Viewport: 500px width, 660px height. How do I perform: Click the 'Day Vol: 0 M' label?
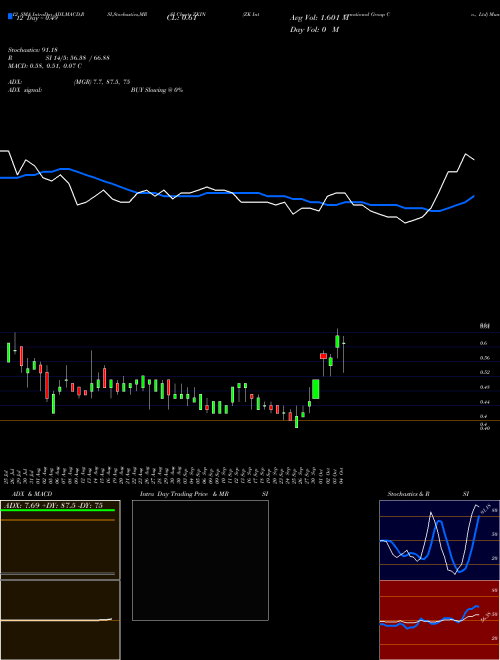pyautogui.click(x=314, y=29)
